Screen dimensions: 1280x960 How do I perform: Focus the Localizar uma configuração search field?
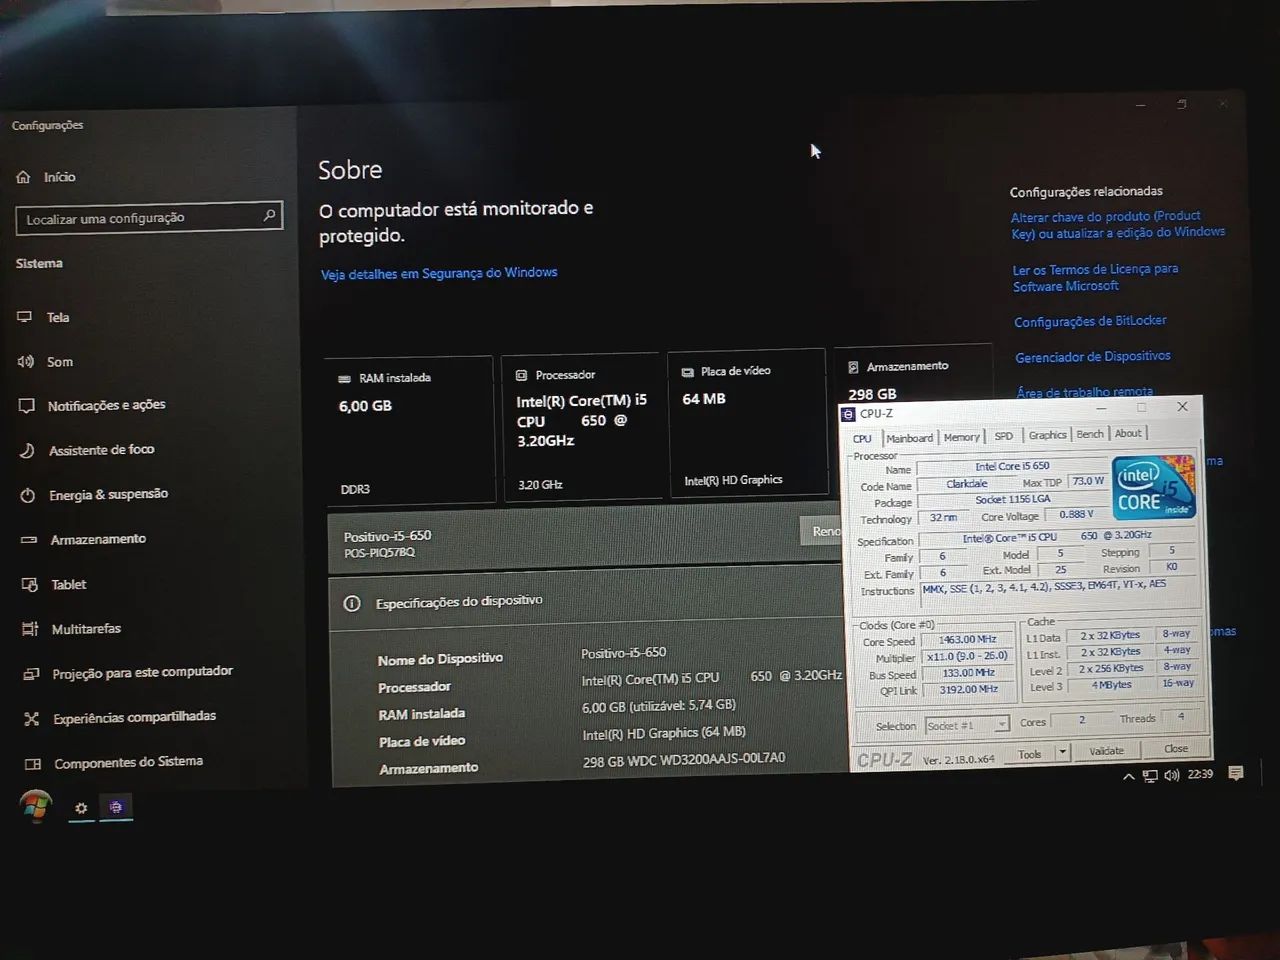149,217
